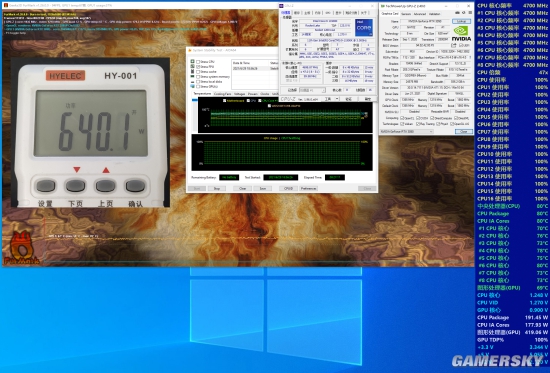This screenshot has height=373, width=550.
Task: Open the CPU-Z processor selection dropdown
Action: tap(312, 90)
